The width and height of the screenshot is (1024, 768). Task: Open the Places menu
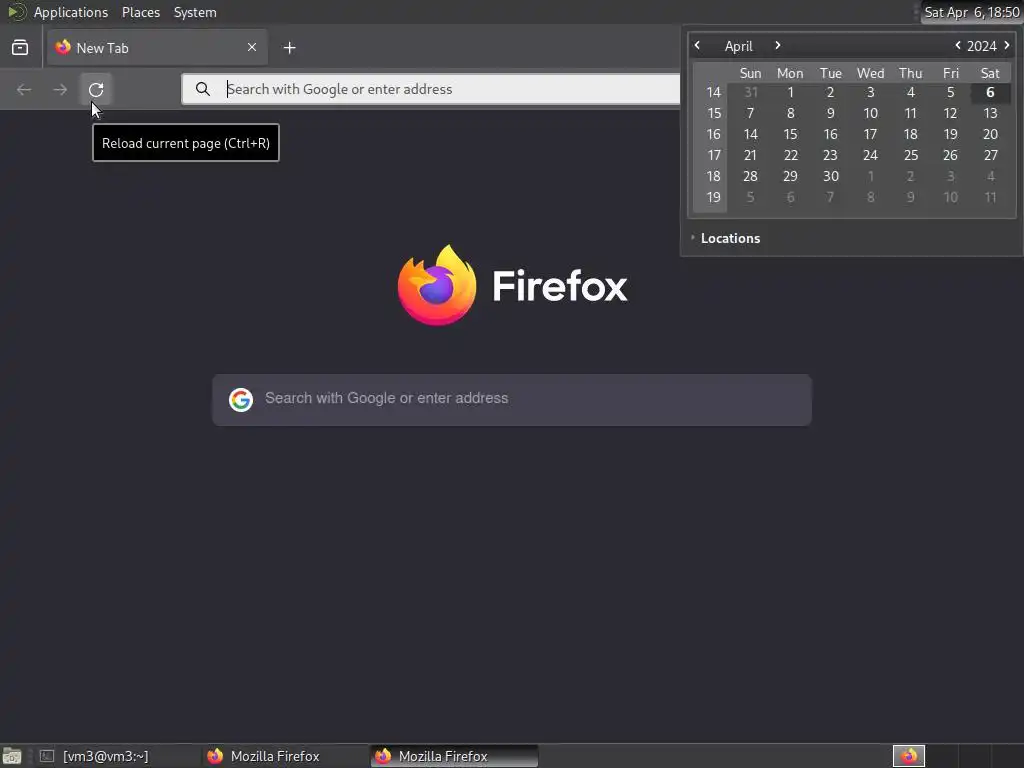141,12
